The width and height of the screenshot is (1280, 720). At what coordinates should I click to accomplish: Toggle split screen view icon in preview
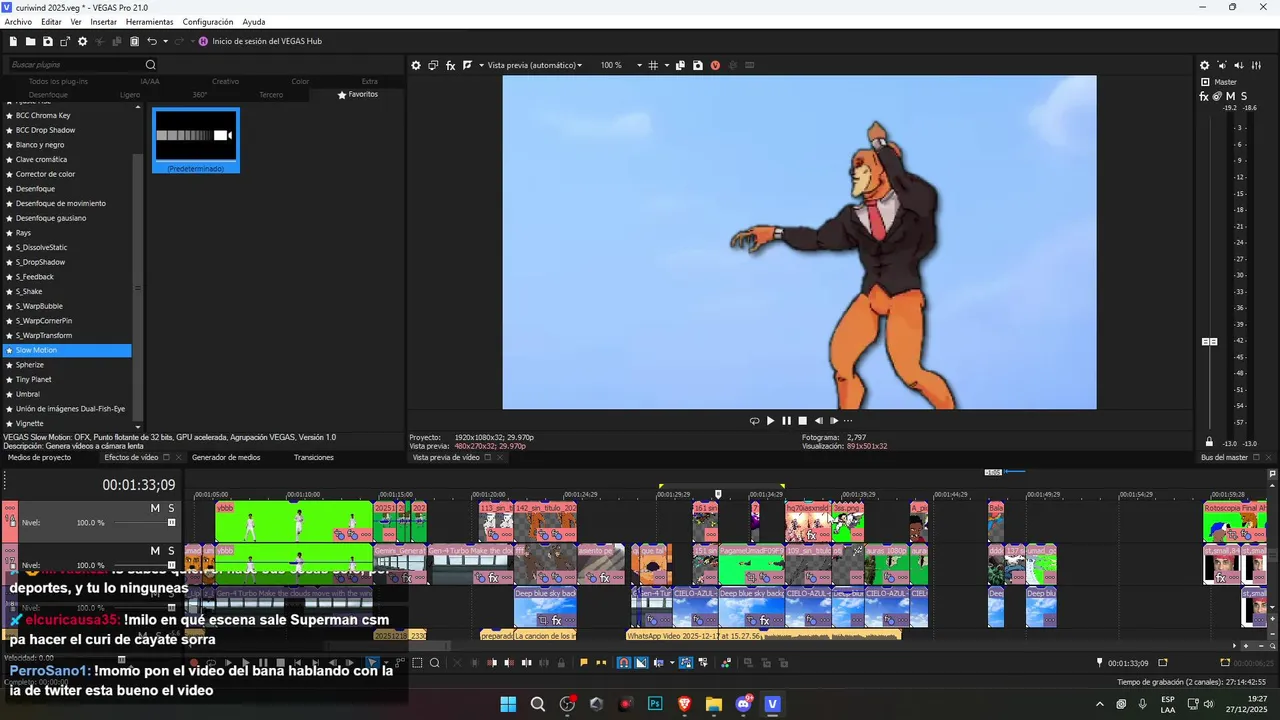[467, 65]
